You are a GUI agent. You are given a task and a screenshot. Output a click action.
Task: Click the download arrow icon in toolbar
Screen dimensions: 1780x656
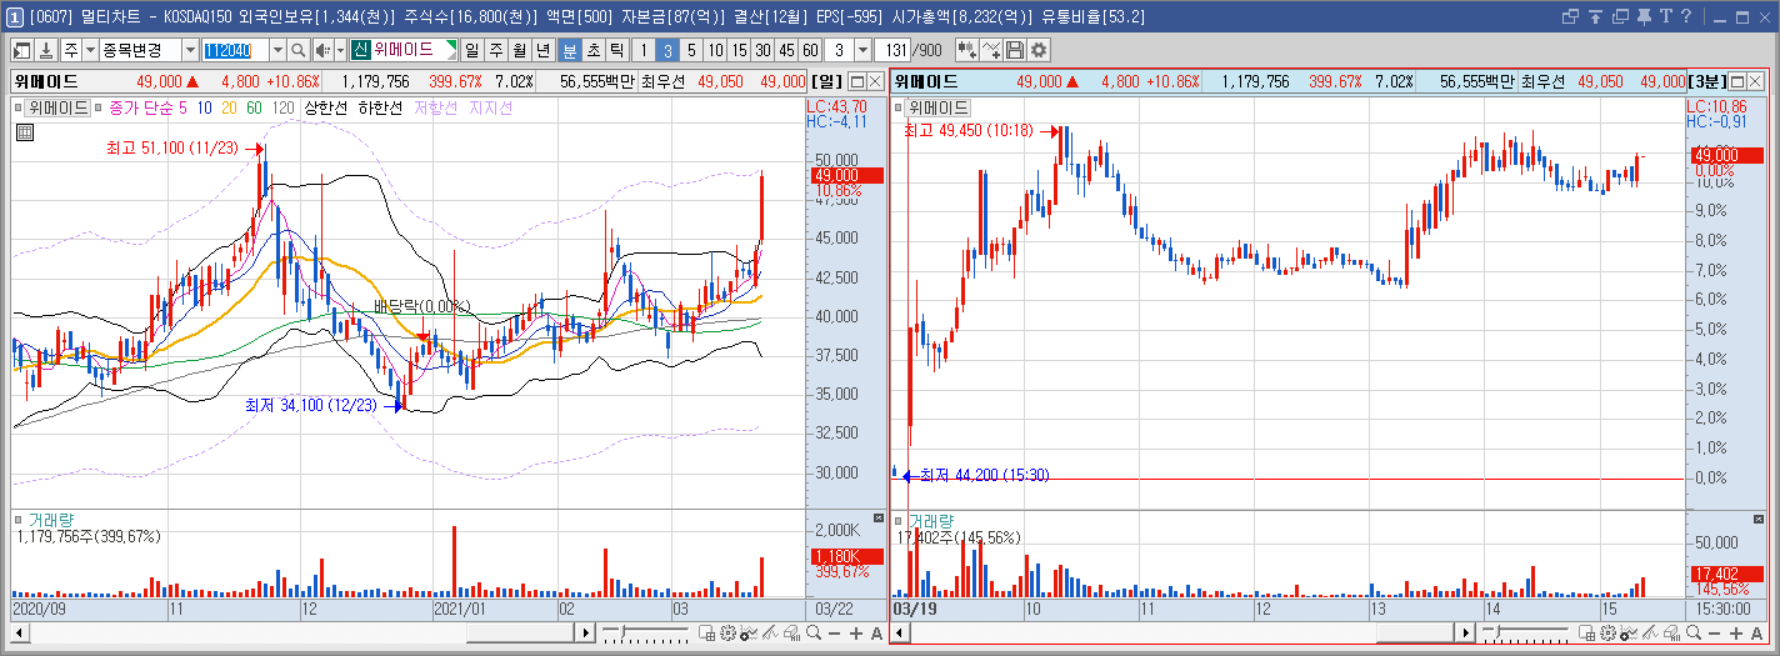(x=46, y=50)
